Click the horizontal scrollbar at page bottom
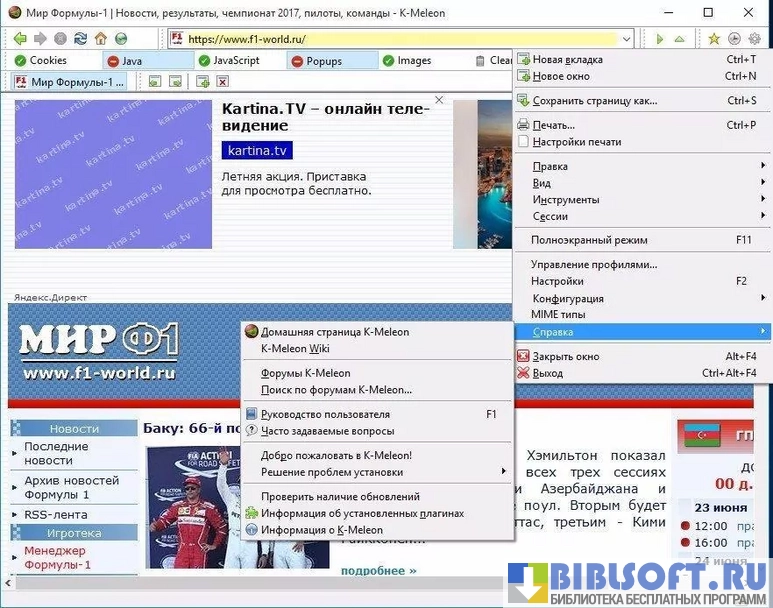773x608 pixels. coord(250,582)
